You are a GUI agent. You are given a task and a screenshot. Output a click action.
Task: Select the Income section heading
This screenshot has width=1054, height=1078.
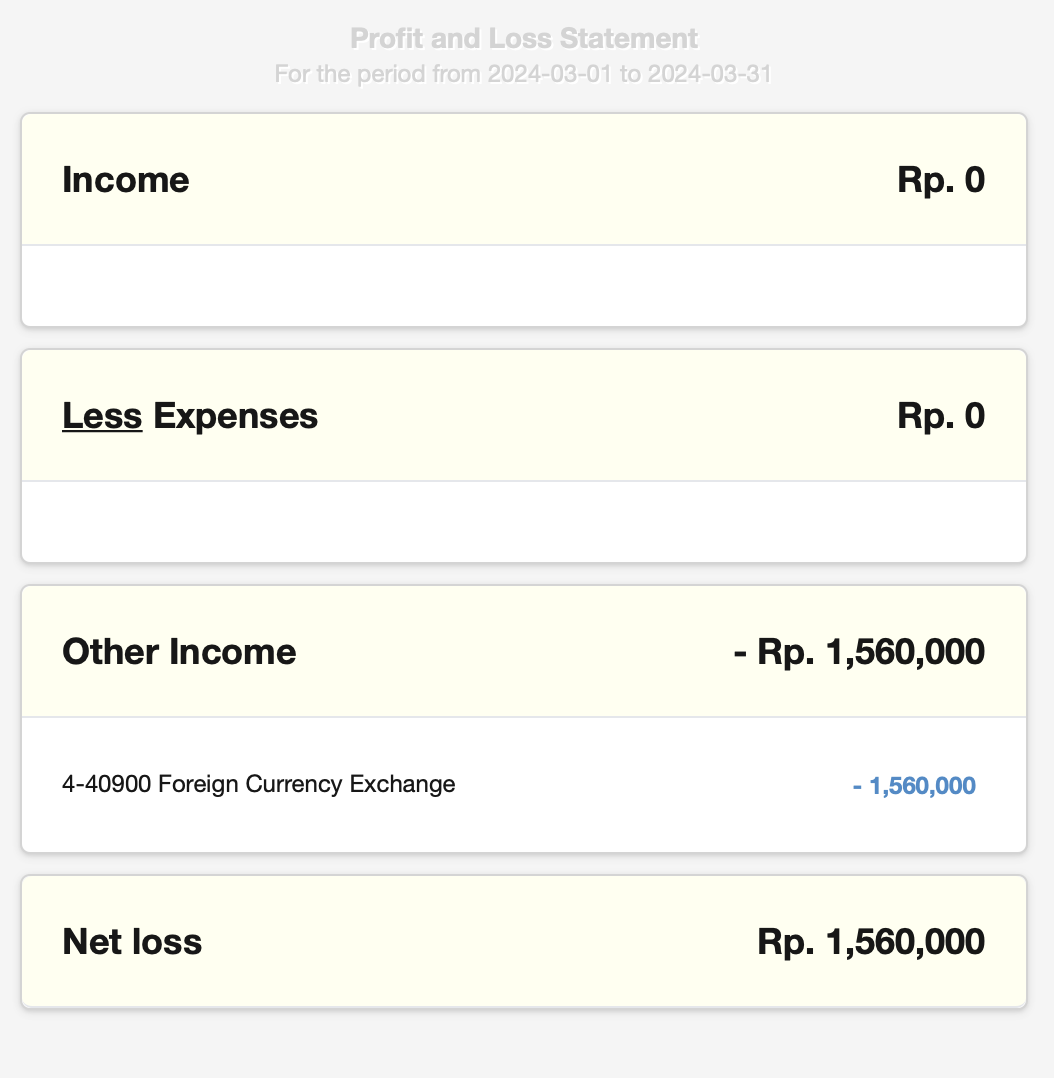point(126,180)
